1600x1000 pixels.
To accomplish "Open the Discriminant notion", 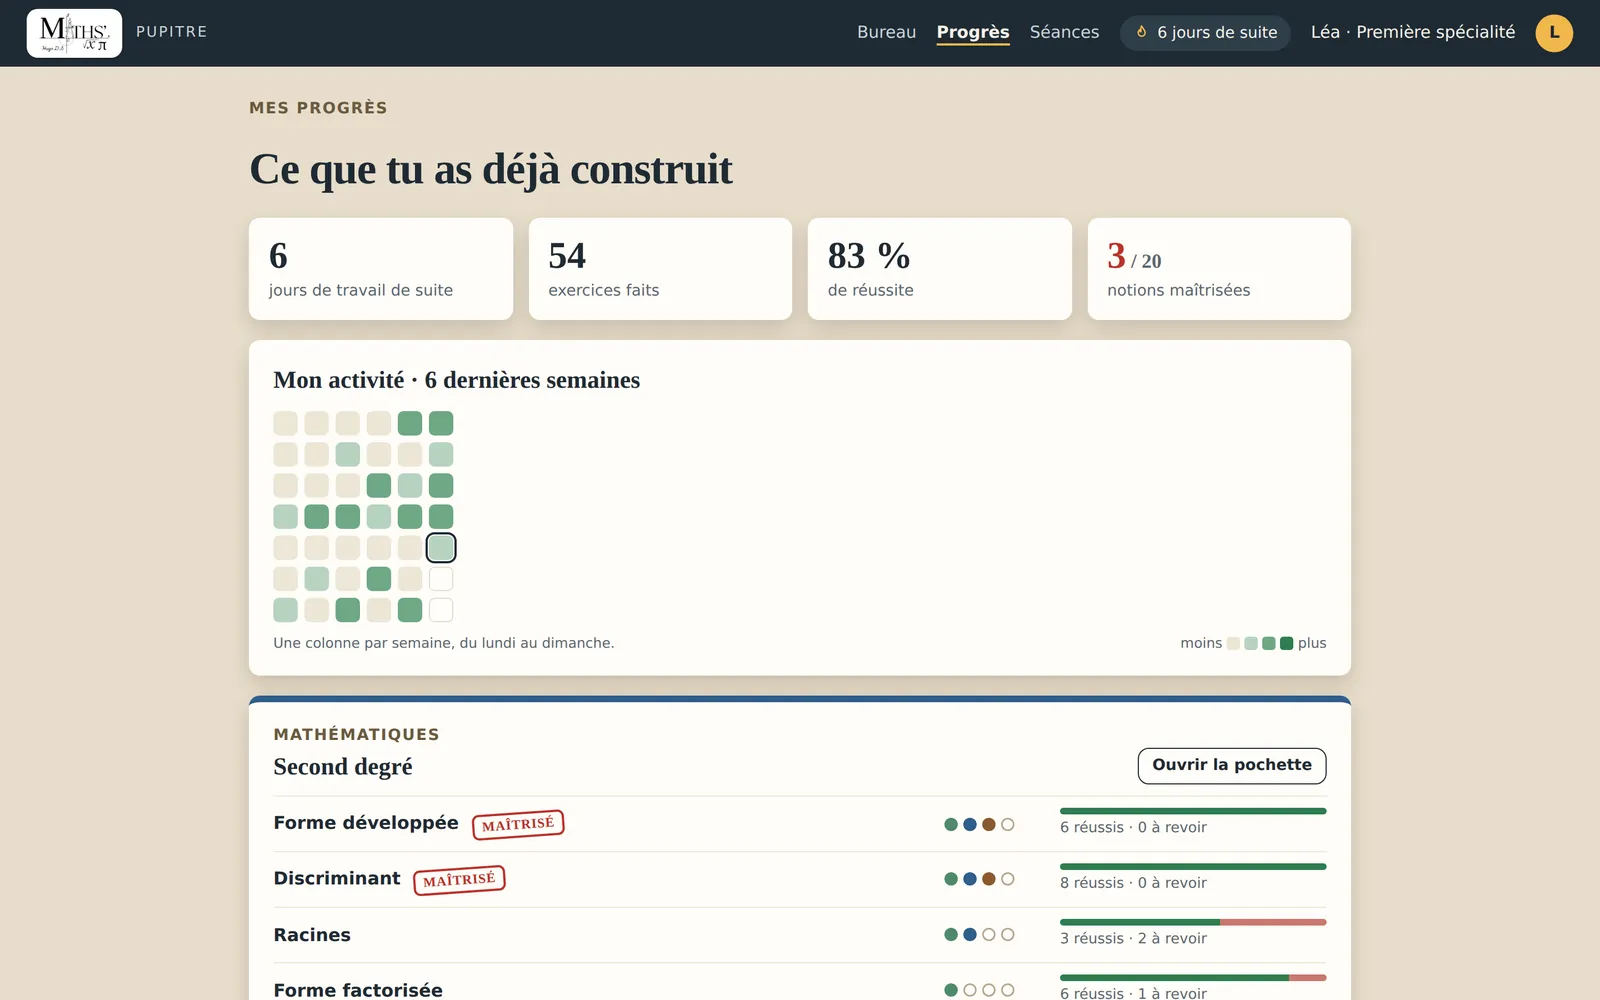I will coord(800,880).
